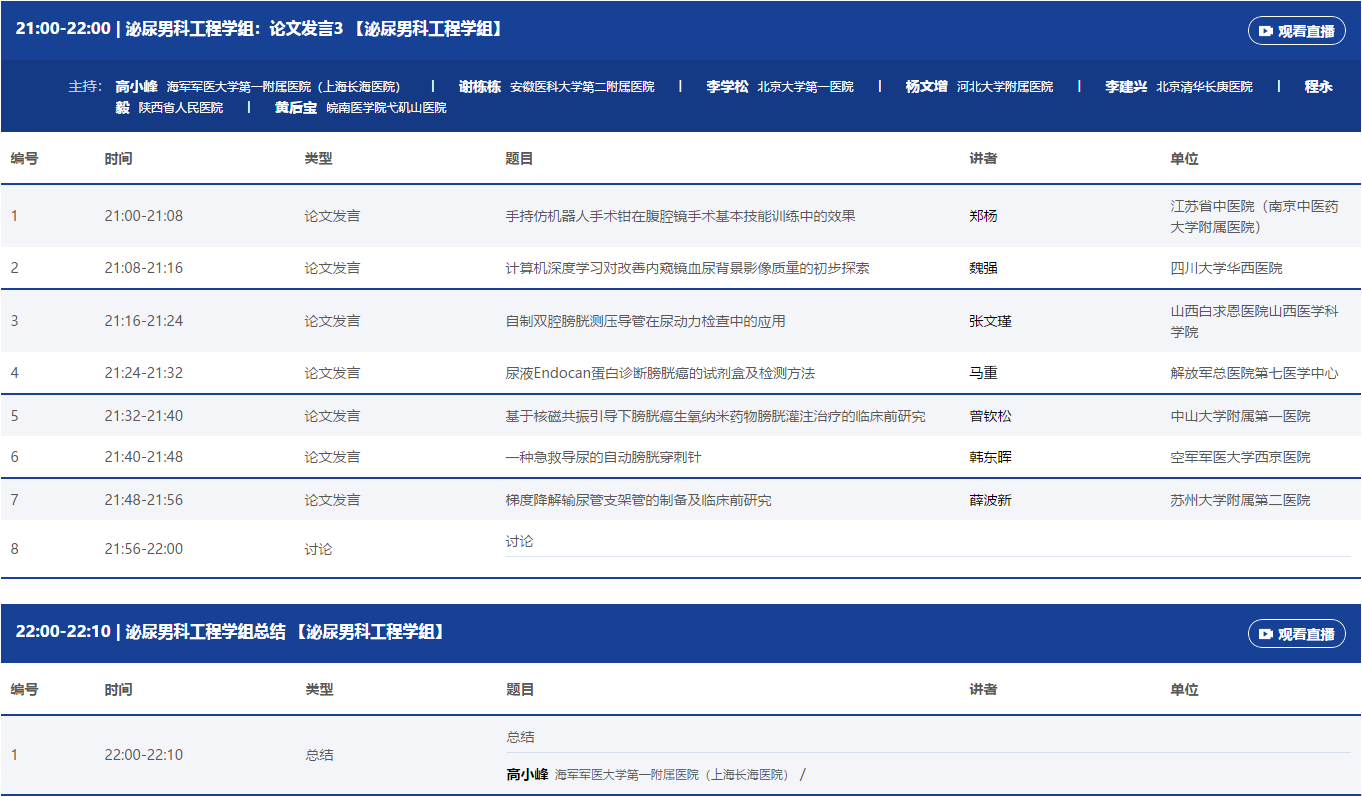This screenshot has height=797, width=1362.
Task: Open the talk about 计算机深度学习 and 内窥镜 imaging
Action: point(687,268)
